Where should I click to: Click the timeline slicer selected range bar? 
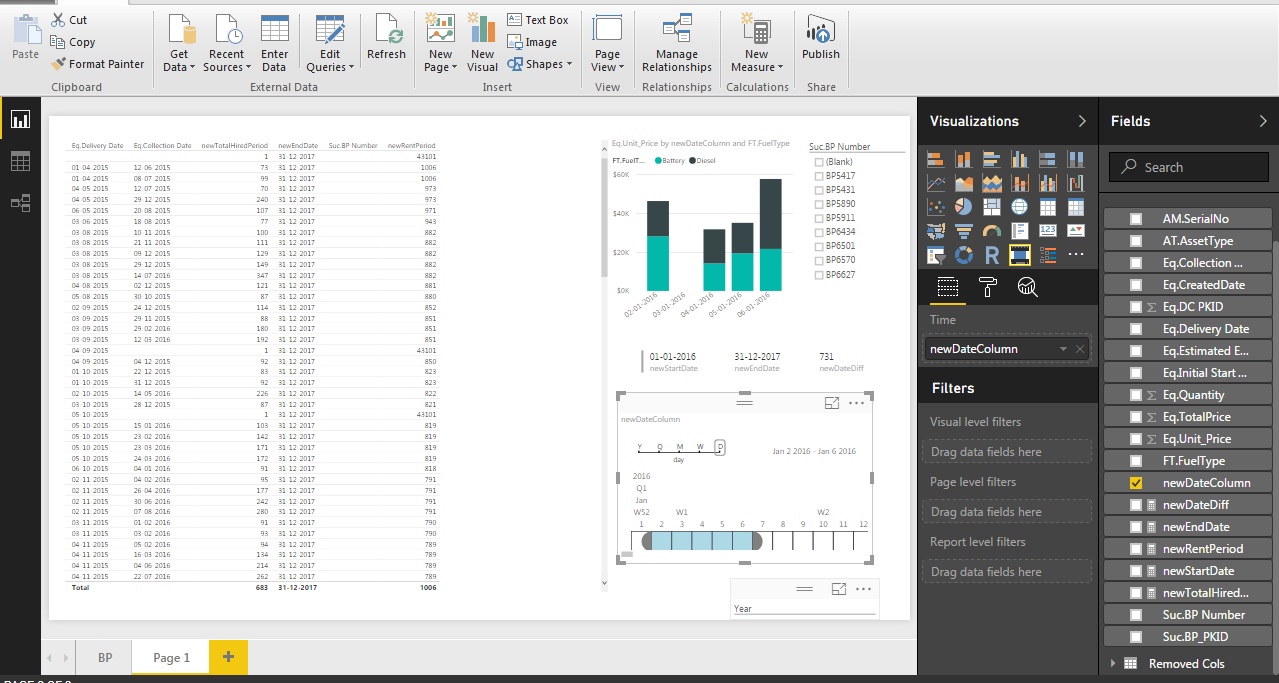coord(702,540)
